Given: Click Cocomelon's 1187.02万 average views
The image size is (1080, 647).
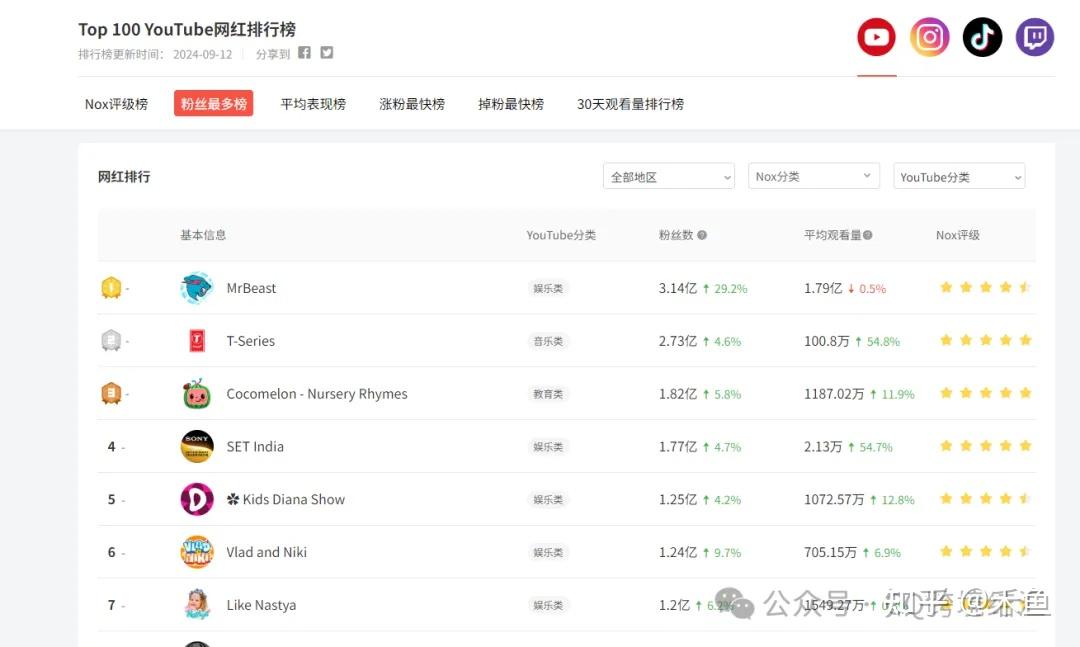Looking at the screenshot, I should click(834, 394).
